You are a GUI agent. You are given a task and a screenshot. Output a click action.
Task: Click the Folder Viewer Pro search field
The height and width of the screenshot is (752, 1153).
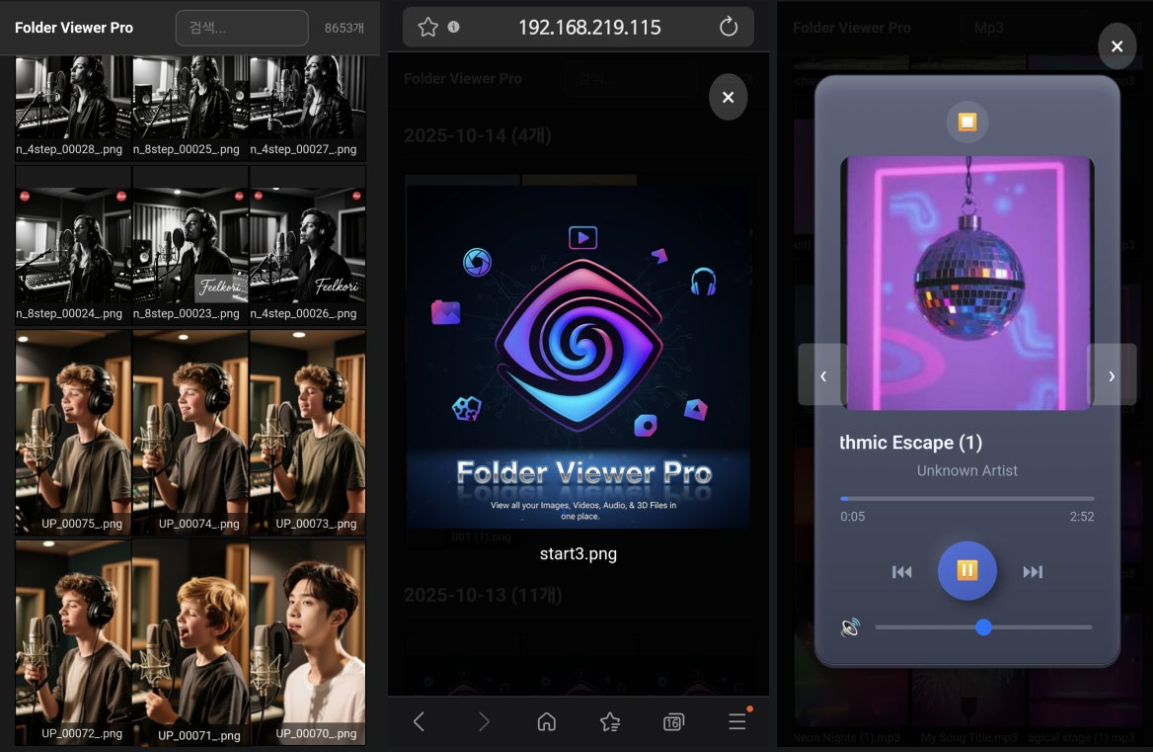coord(242,28)
